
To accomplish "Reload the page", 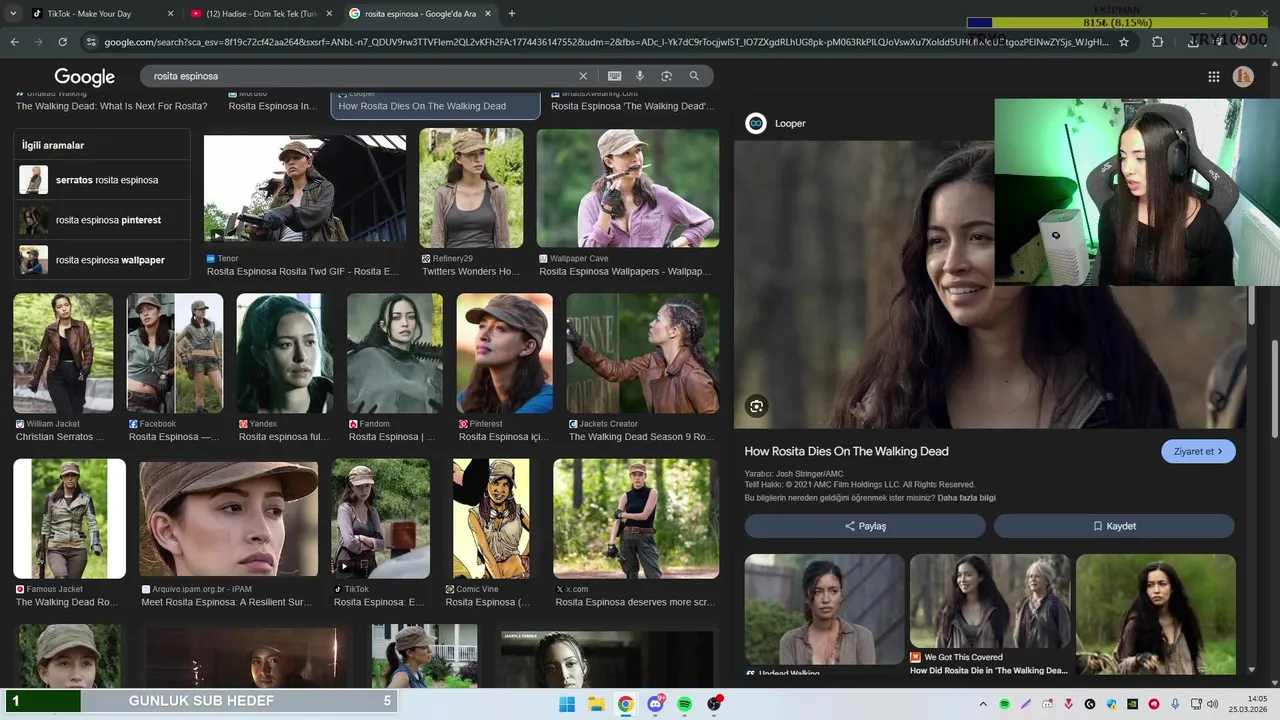I will click(62, 42).
